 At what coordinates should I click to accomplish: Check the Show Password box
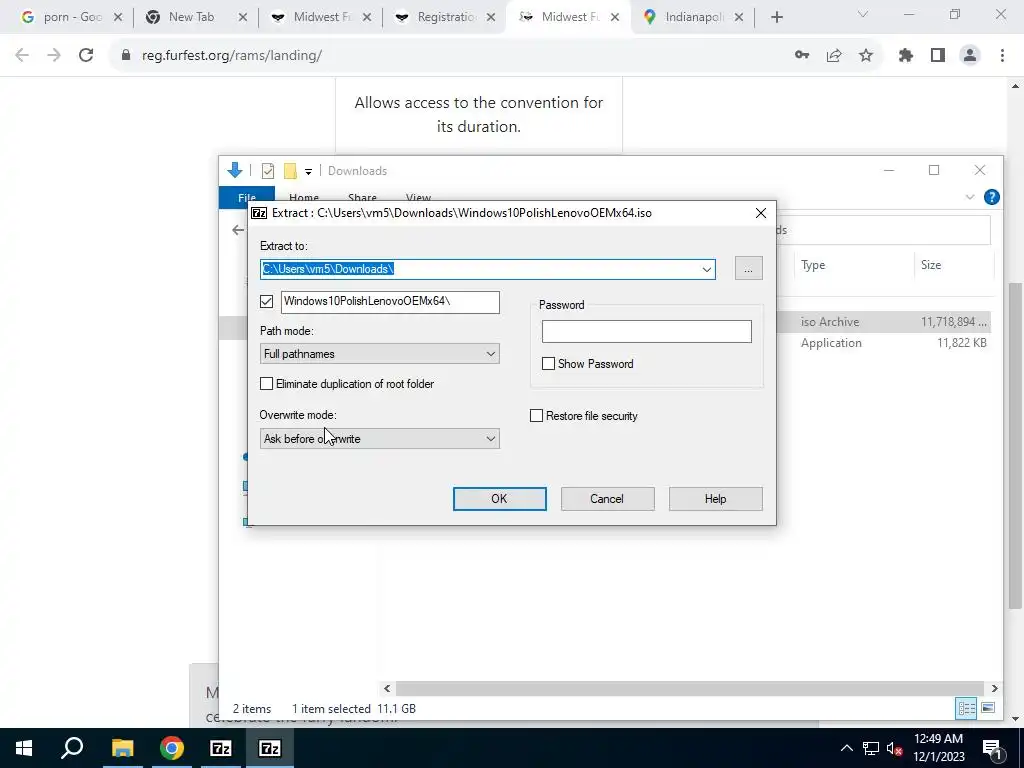(549, 364)
